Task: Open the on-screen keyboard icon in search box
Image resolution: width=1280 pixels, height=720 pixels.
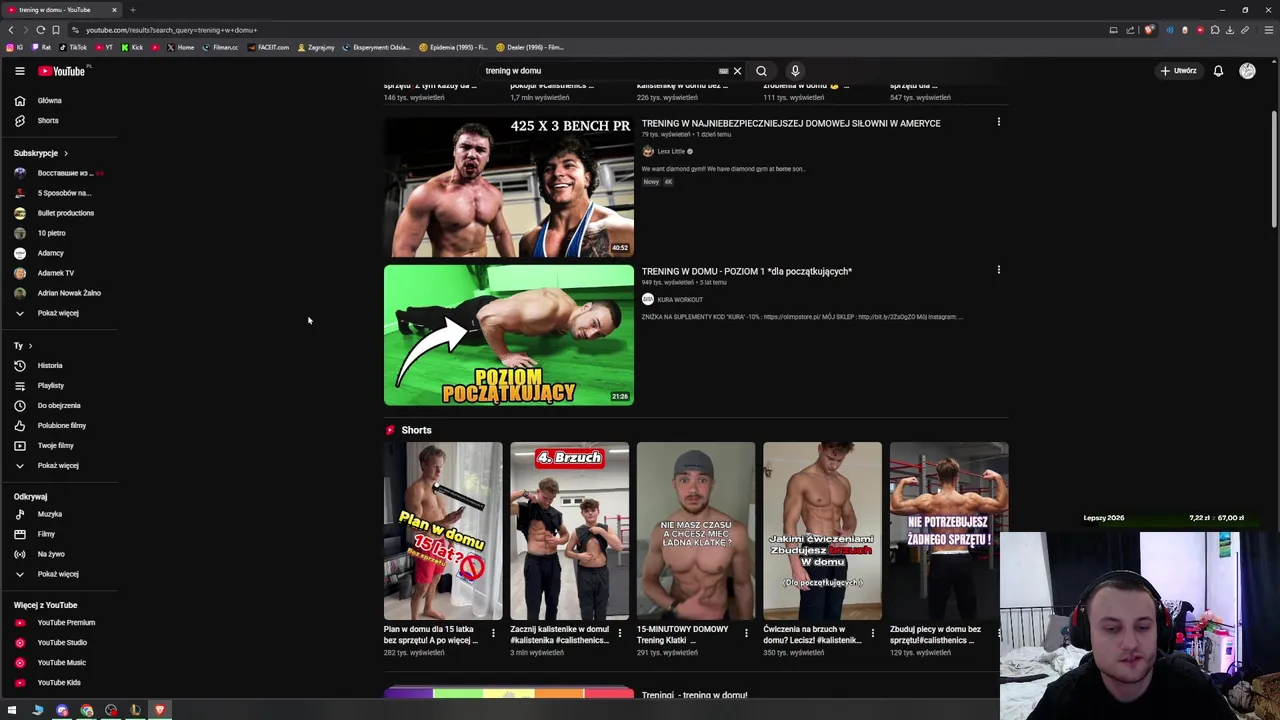Action: [723, 71]
